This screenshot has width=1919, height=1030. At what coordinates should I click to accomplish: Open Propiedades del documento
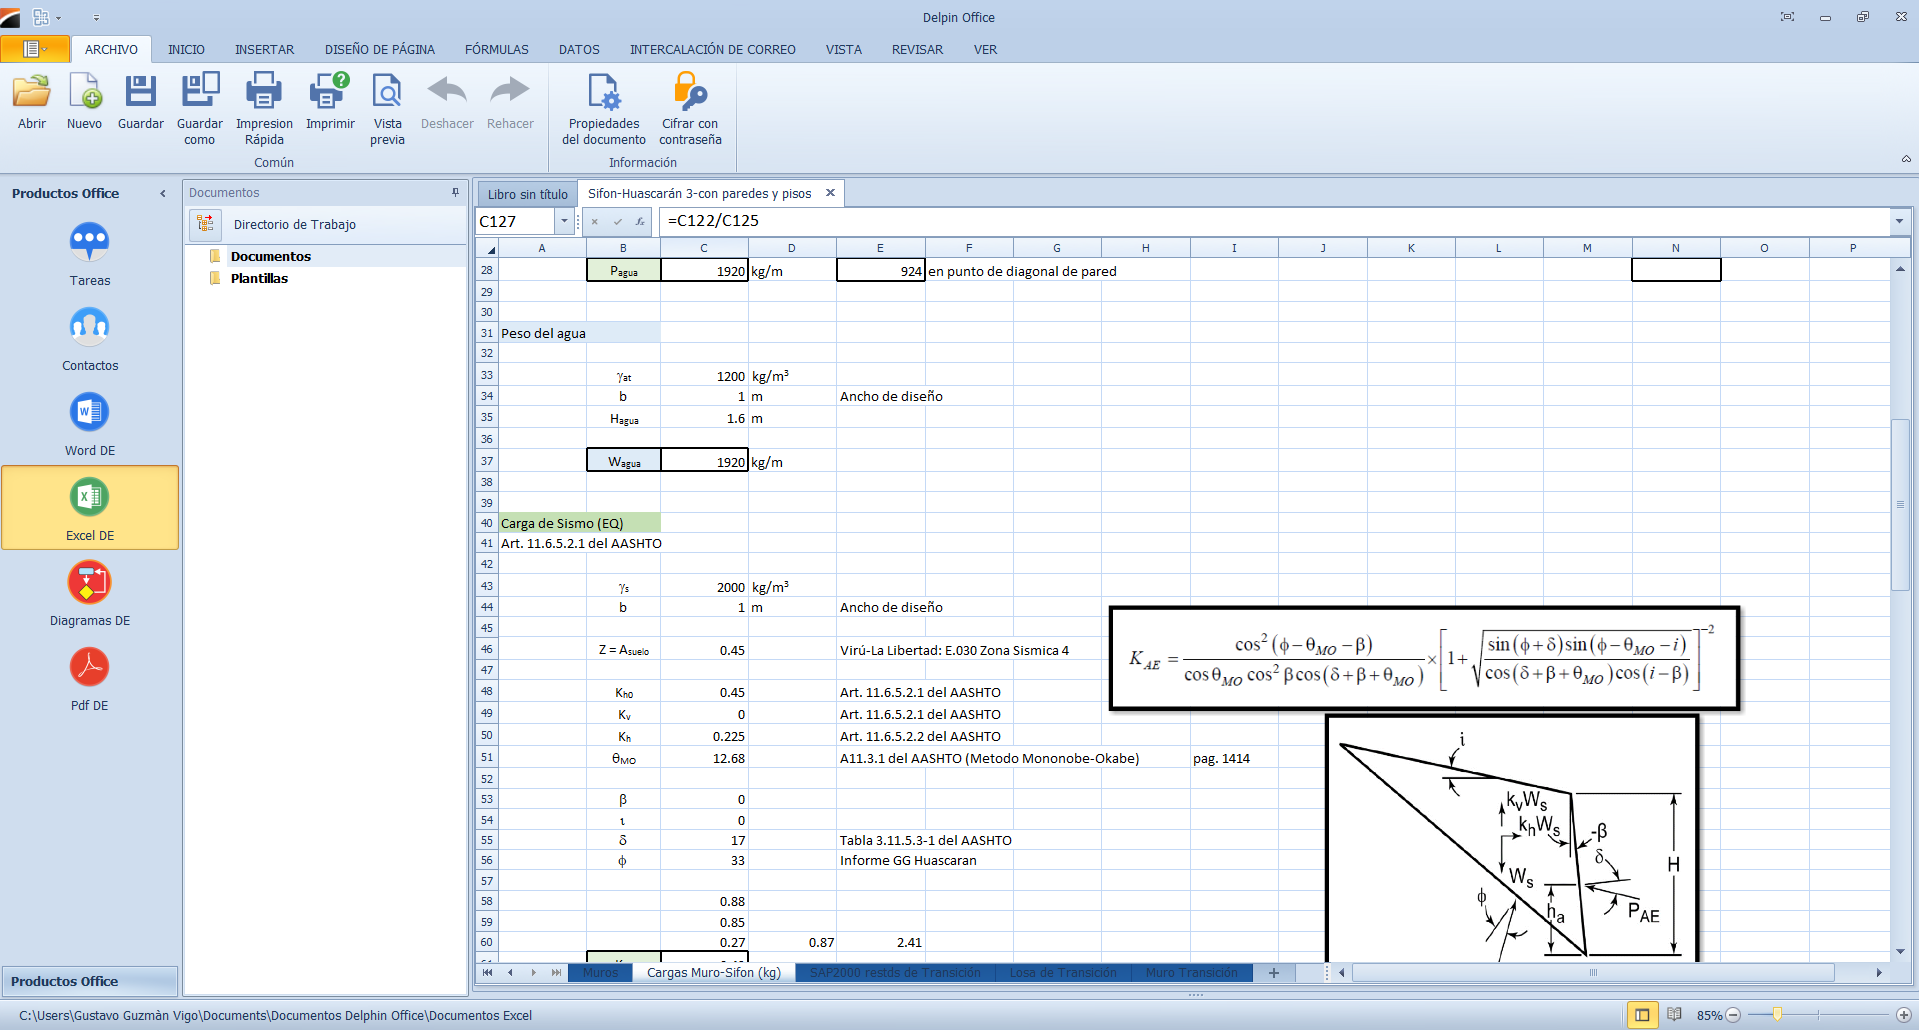coord(604,92)
